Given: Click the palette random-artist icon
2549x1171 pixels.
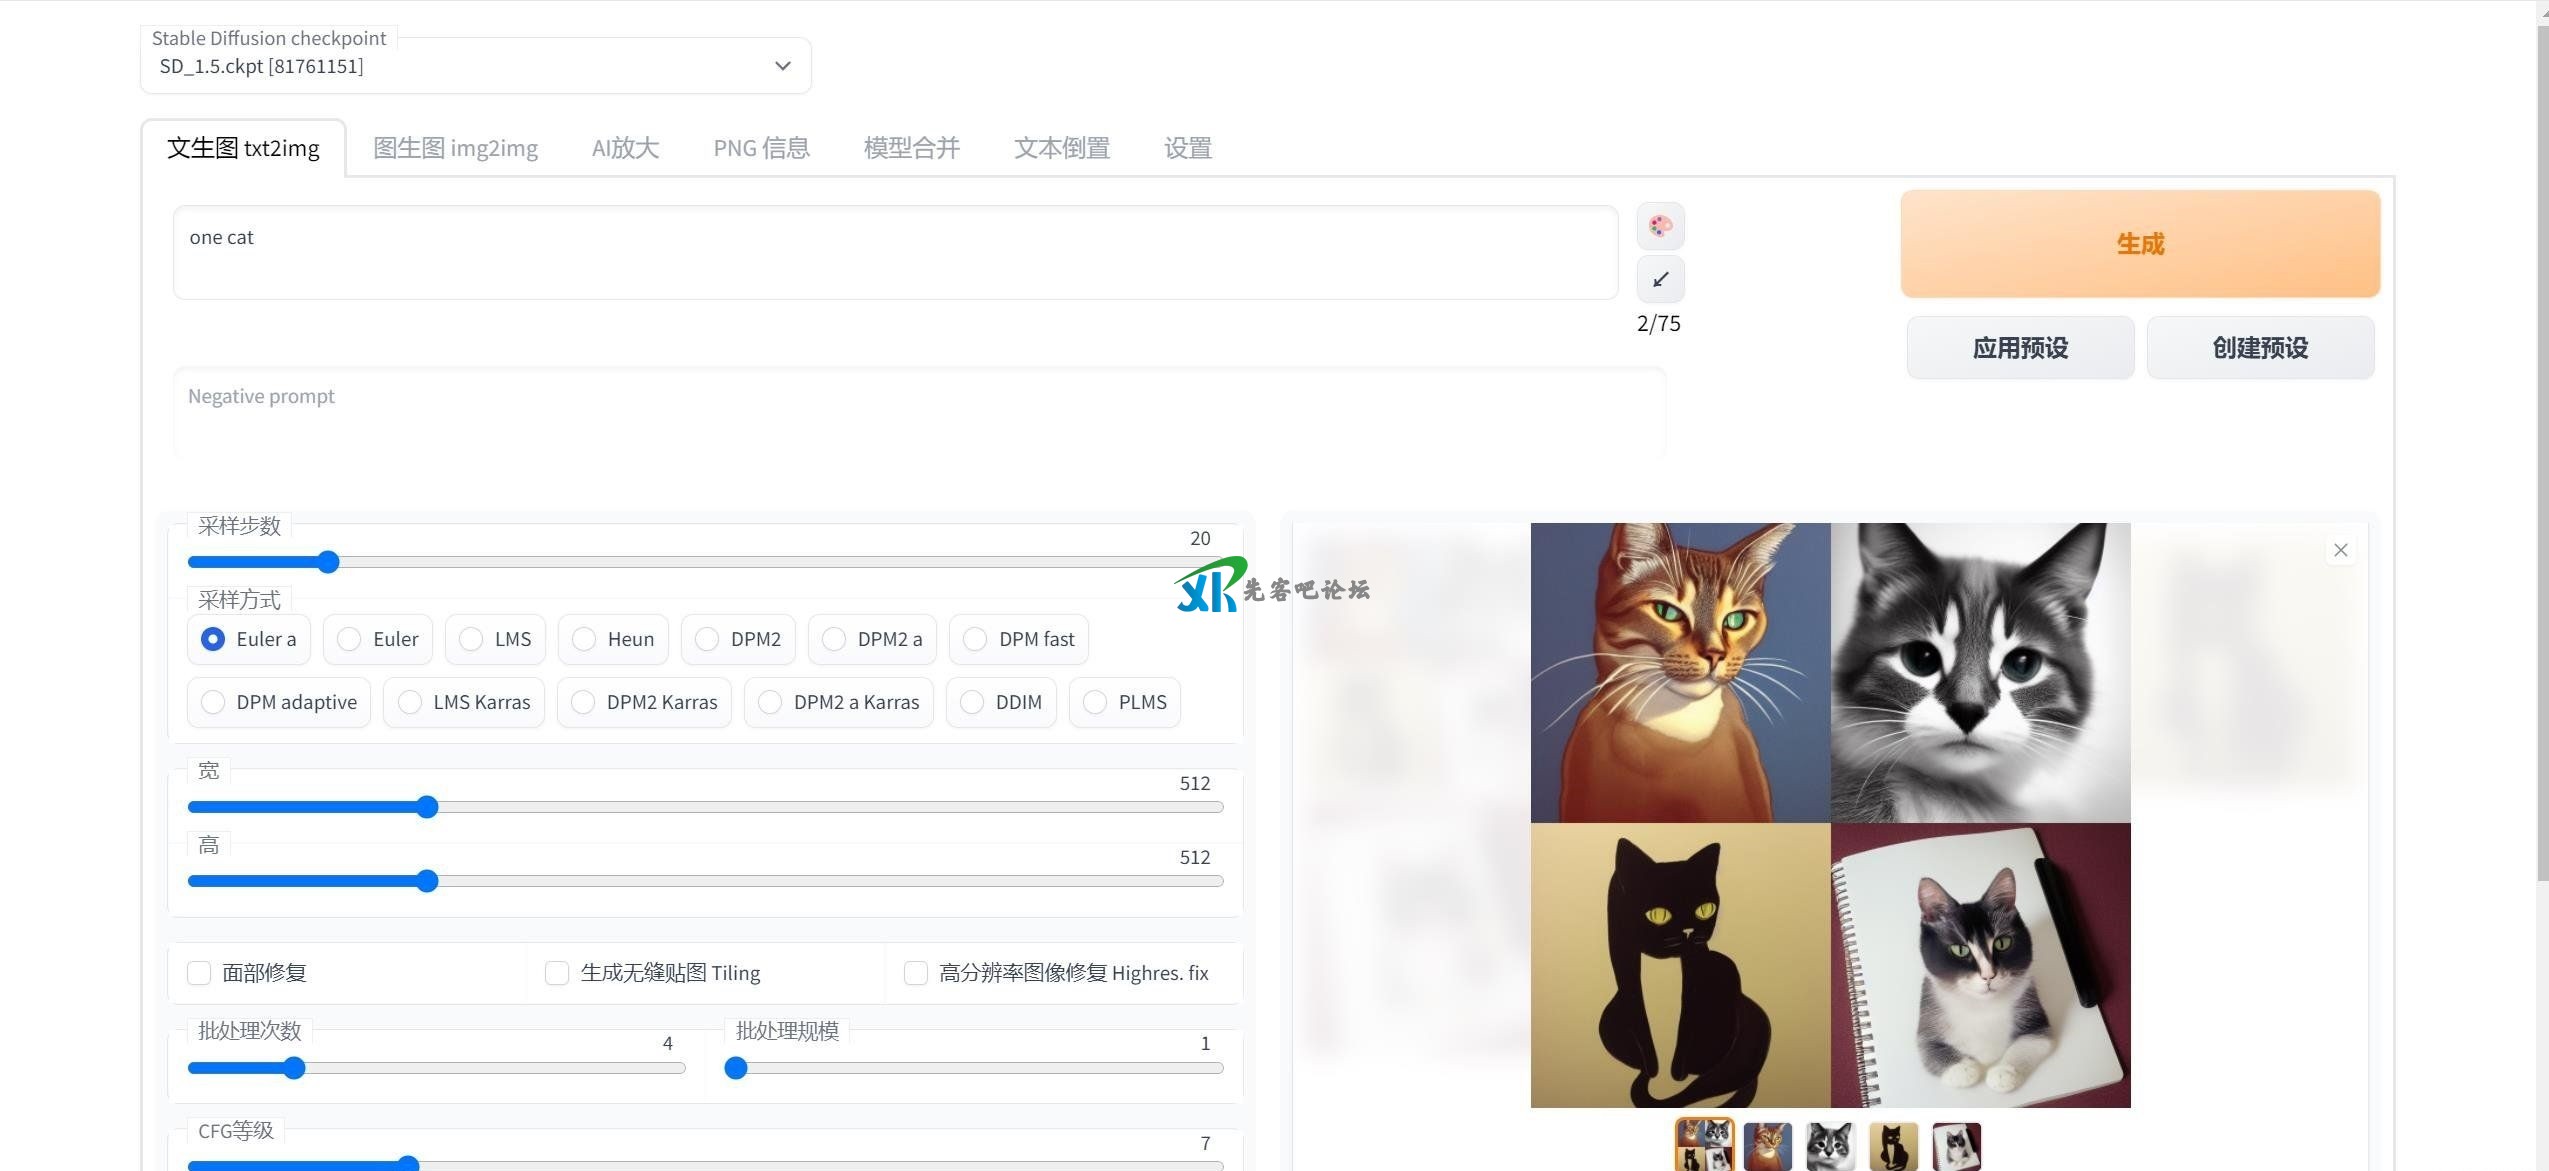Looking at the screenshot, I should 1660,226.
